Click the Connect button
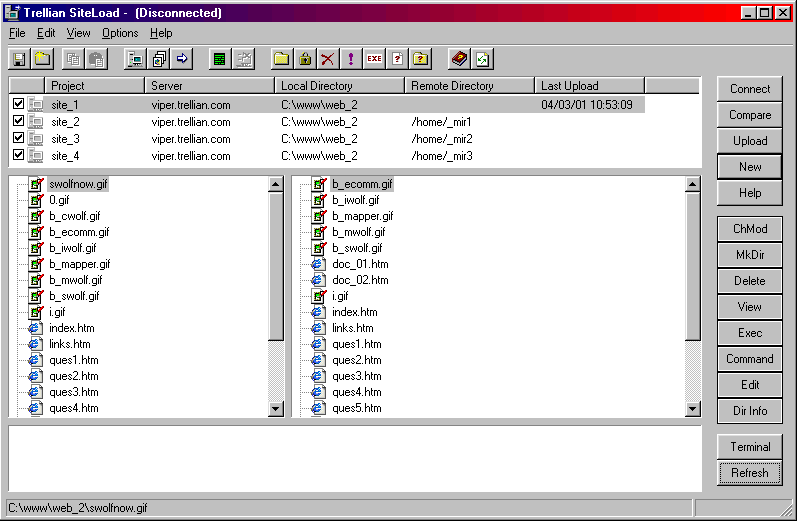The image size is (798, 522). pos(750,89)
